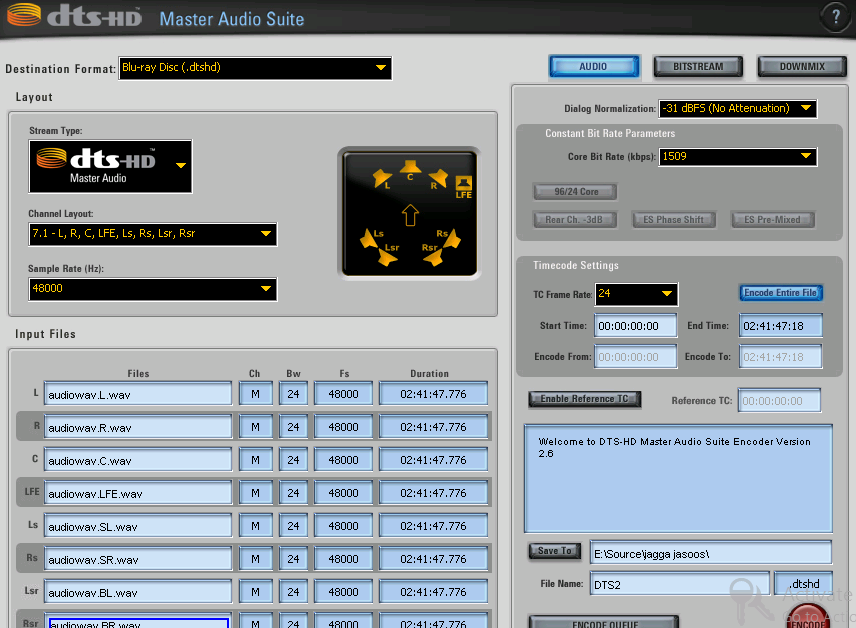Click the File Name field containing DTS2
856x628 pixels.
(x=679, y=583)
